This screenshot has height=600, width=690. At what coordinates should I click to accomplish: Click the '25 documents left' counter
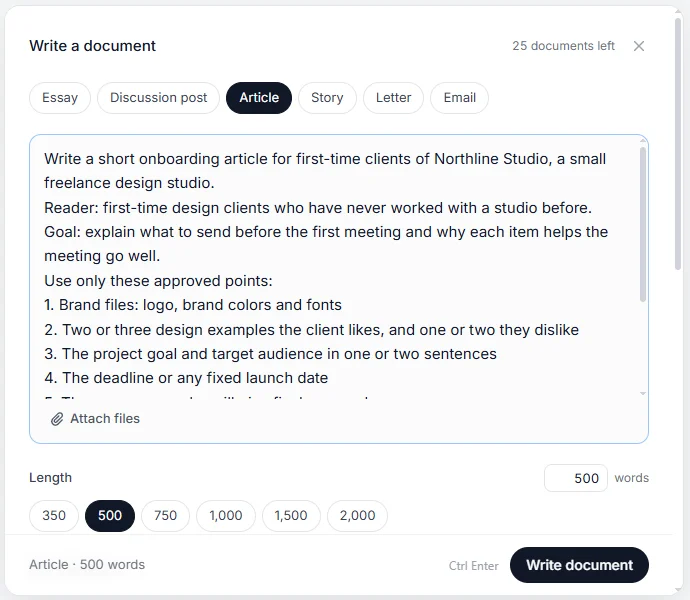pyautogui.click(x=563, y=46)
